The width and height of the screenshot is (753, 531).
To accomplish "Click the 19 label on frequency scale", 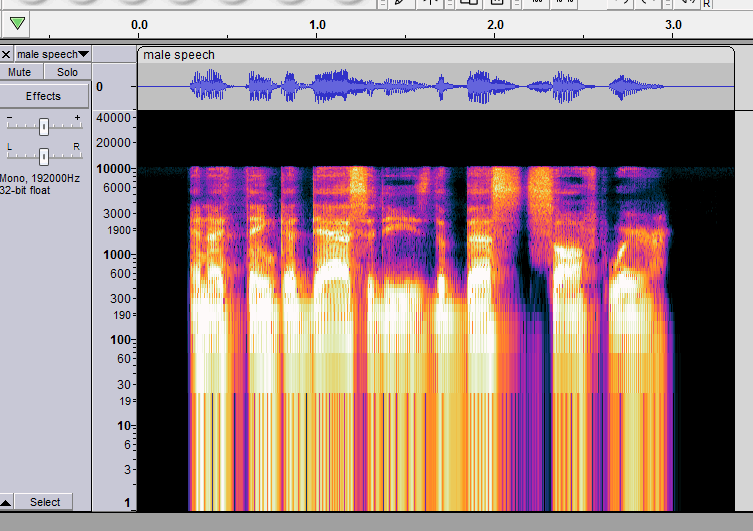I will [125, 401].
